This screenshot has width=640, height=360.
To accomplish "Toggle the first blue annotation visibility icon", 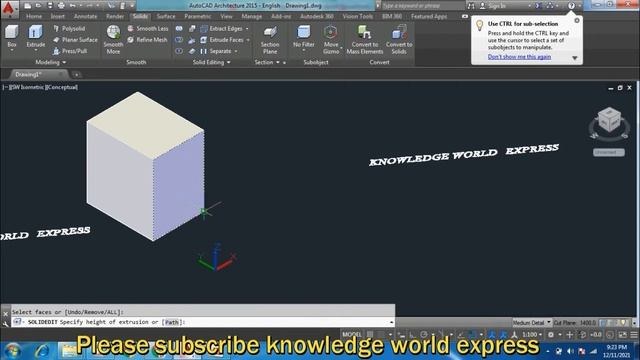I will tap(492, 335).
